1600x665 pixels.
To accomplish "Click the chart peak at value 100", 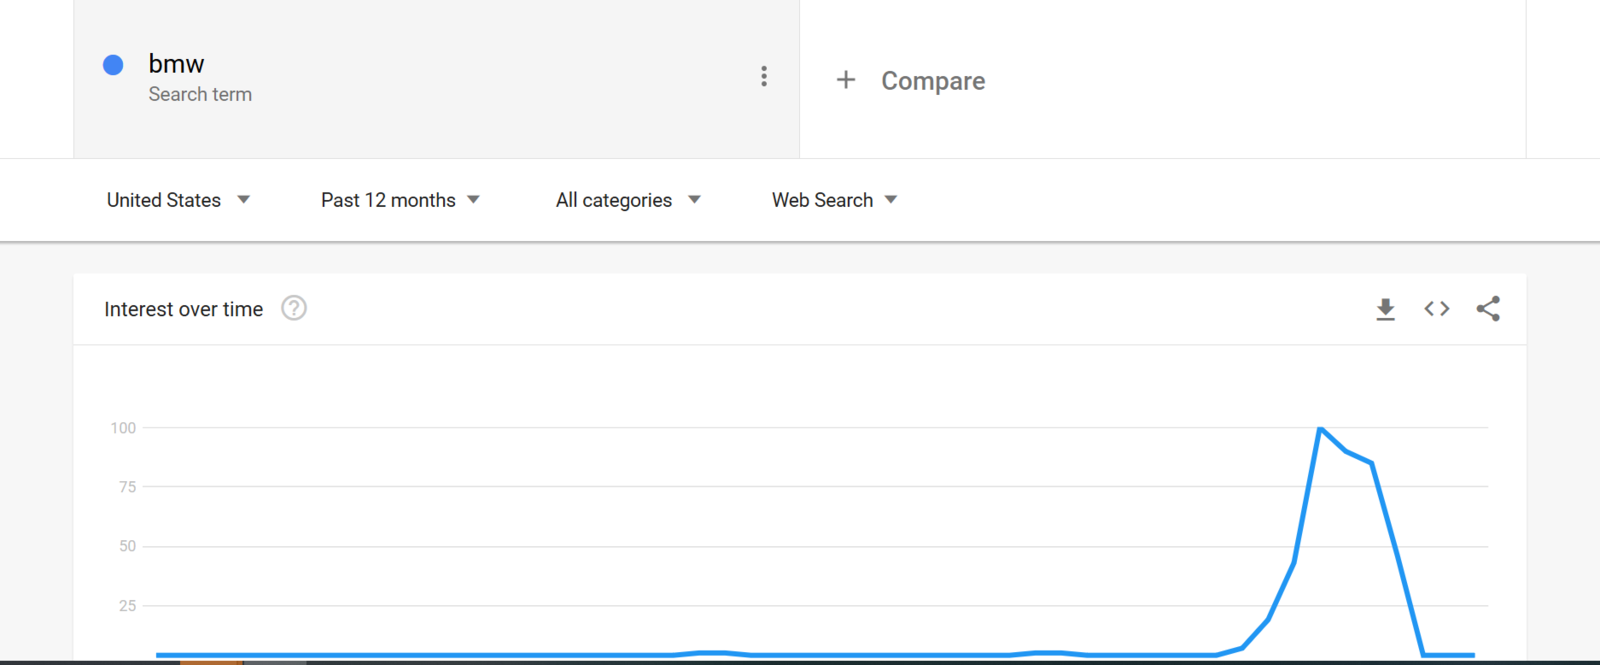I will (x=1321, y=429).
